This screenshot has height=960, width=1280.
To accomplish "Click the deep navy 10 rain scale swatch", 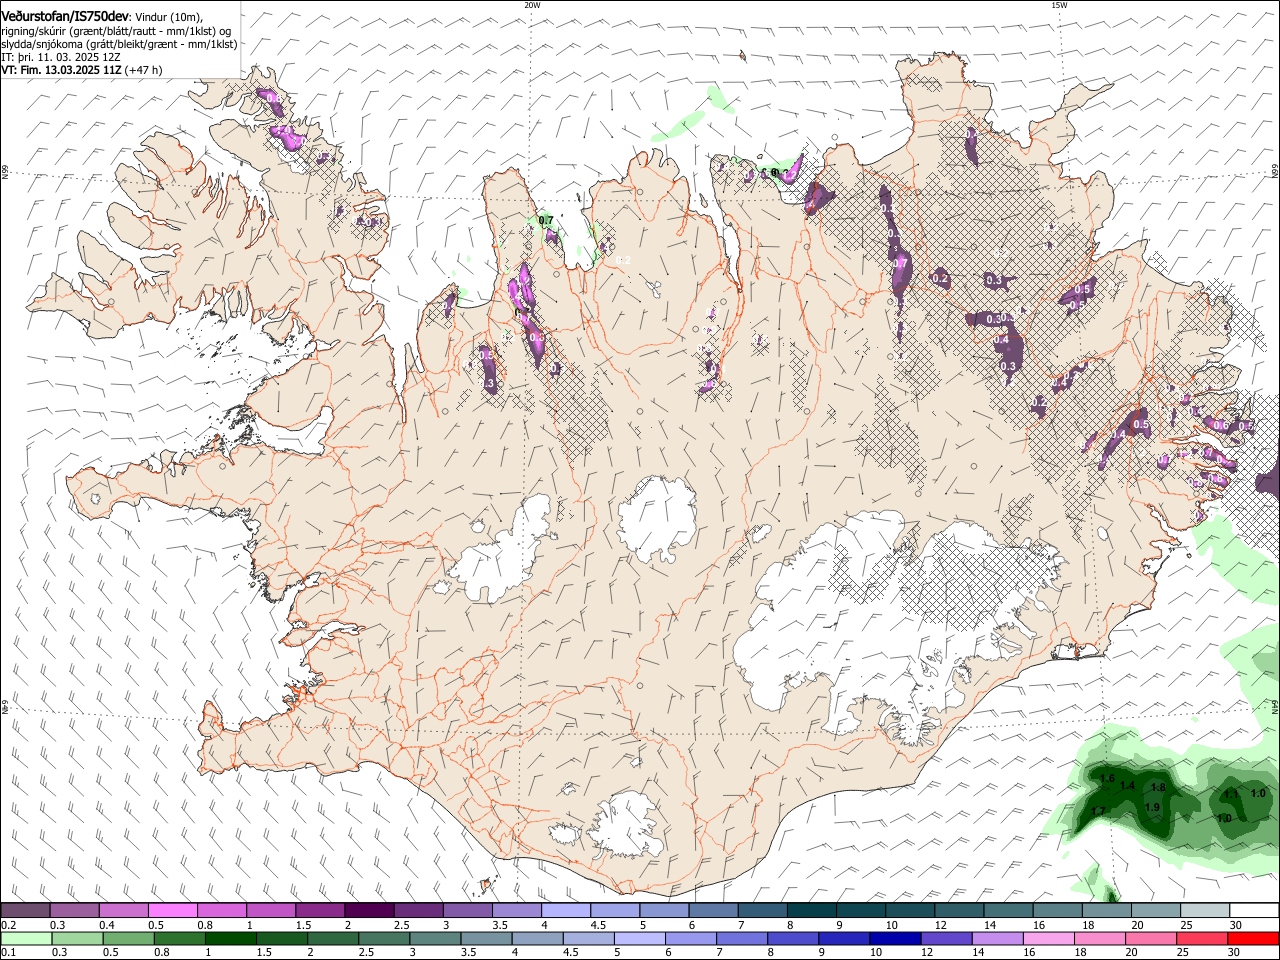I will [894, 938].
